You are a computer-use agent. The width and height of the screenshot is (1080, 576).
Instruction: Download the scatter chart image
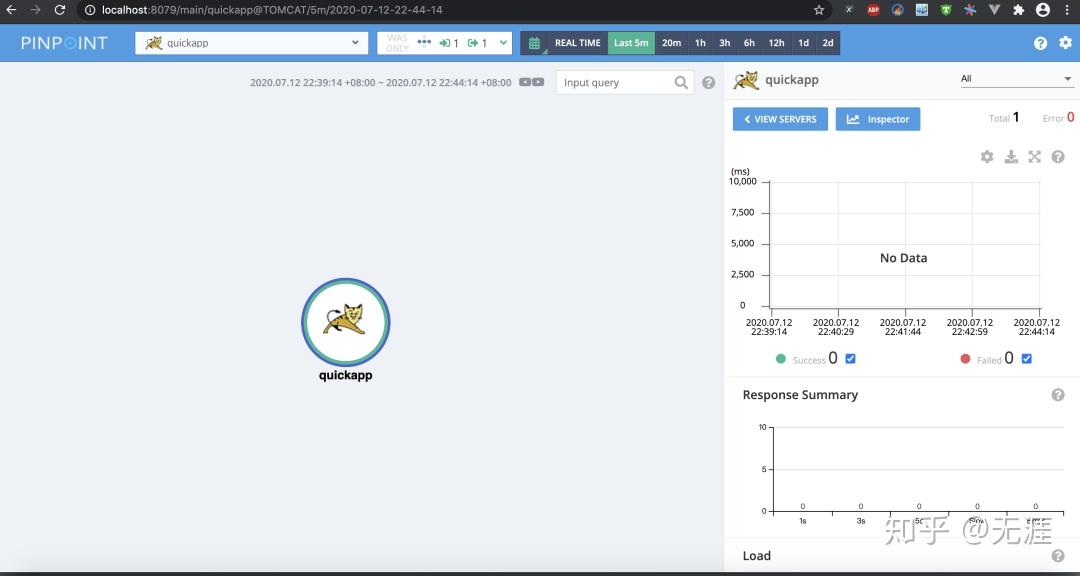[1010, 157]
